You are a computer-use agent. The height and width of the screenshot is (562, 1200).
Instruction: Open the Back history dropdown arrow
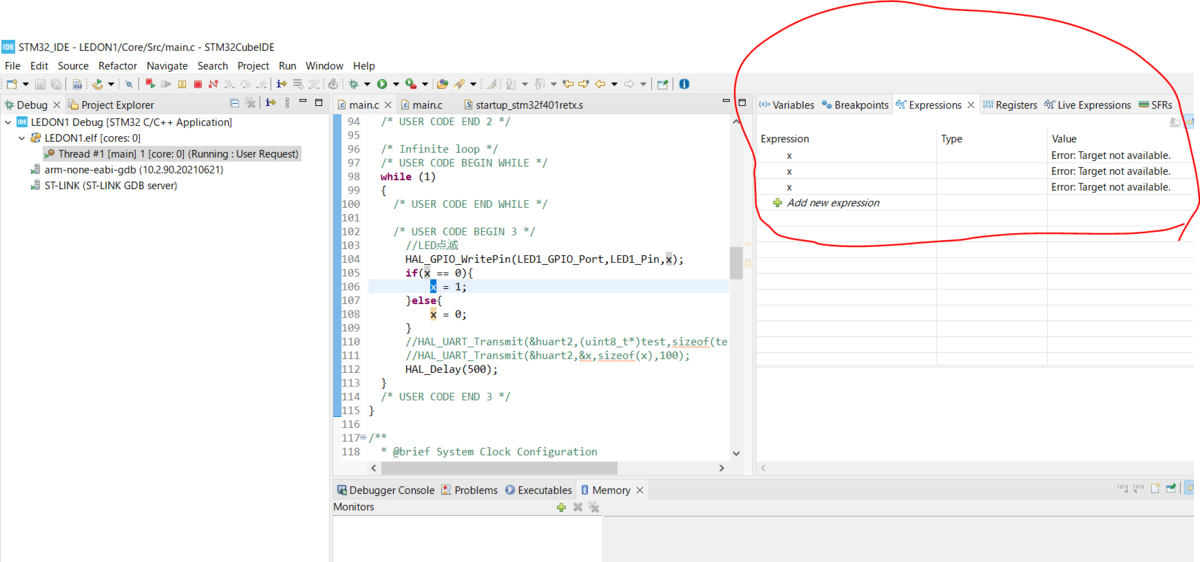(x=614, y=85)
